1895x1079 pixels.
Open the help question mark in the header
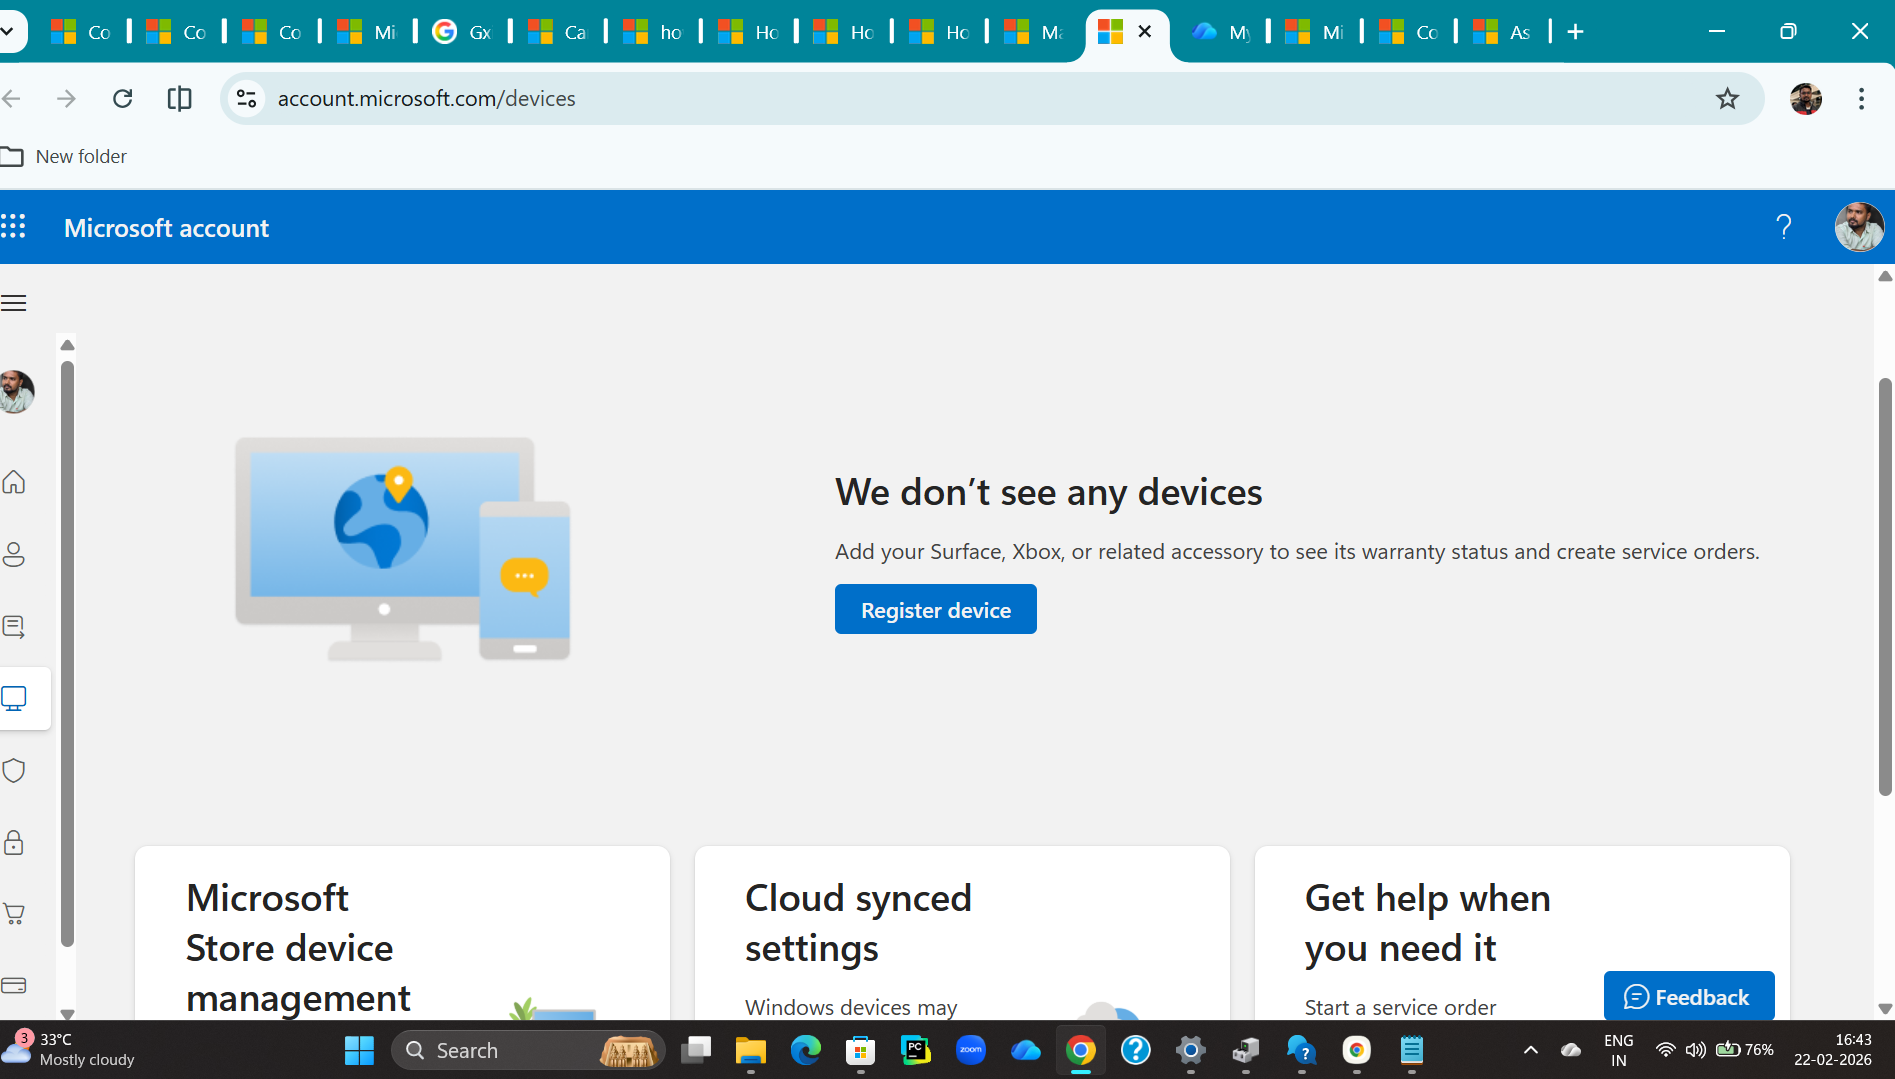click(1784, 227)
